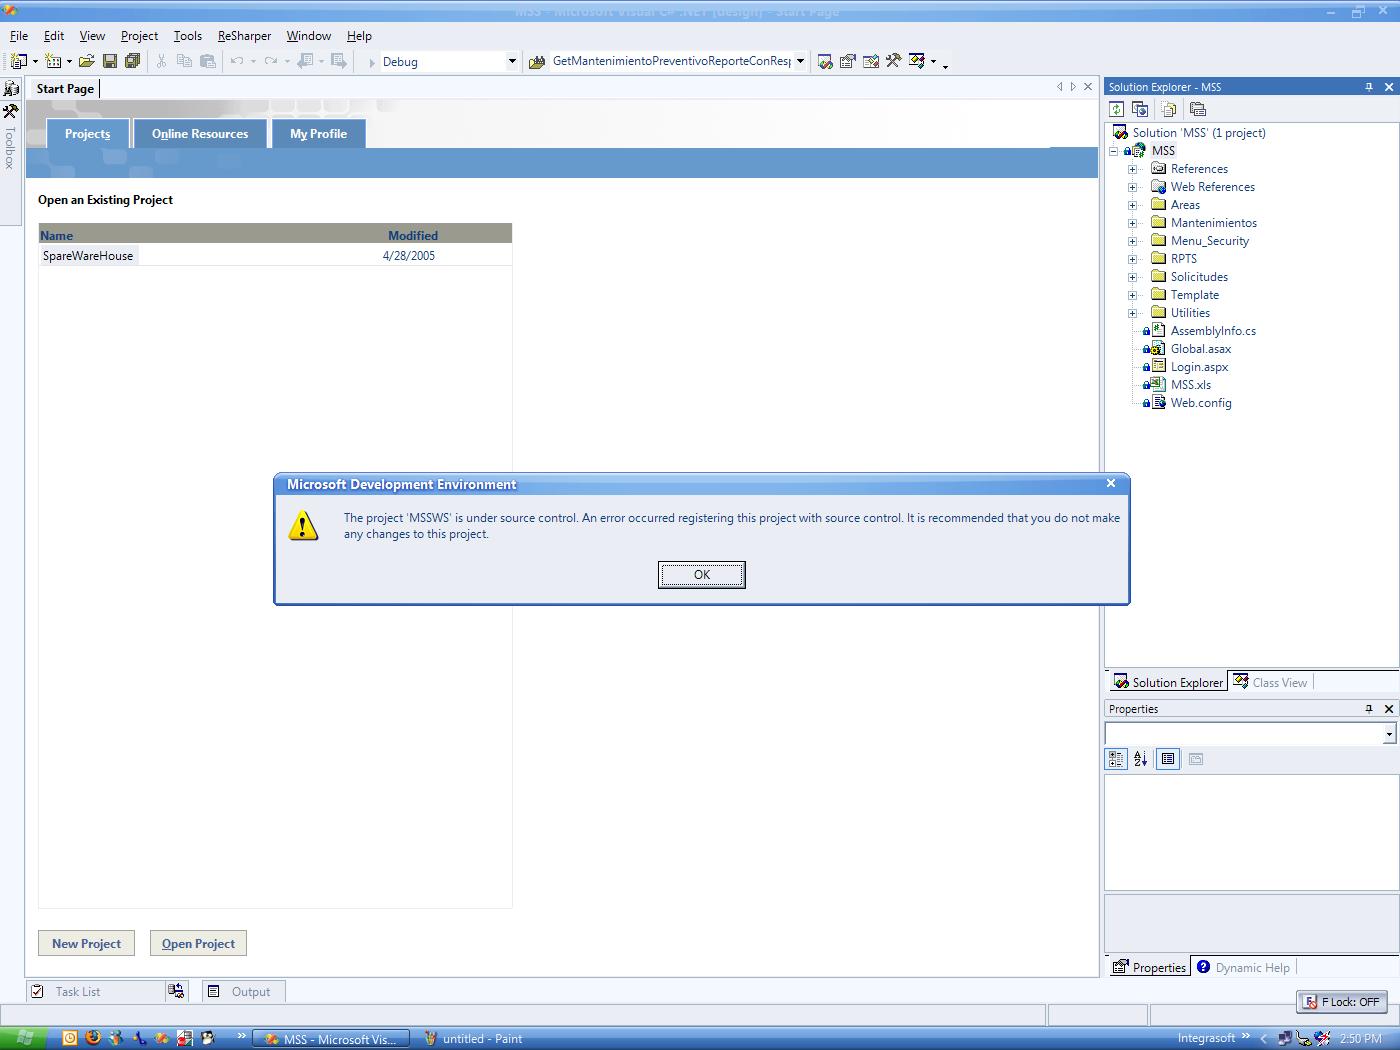The image size is (1400, 1050).
Task: Open the Tools menu
Action: [187, 35]
